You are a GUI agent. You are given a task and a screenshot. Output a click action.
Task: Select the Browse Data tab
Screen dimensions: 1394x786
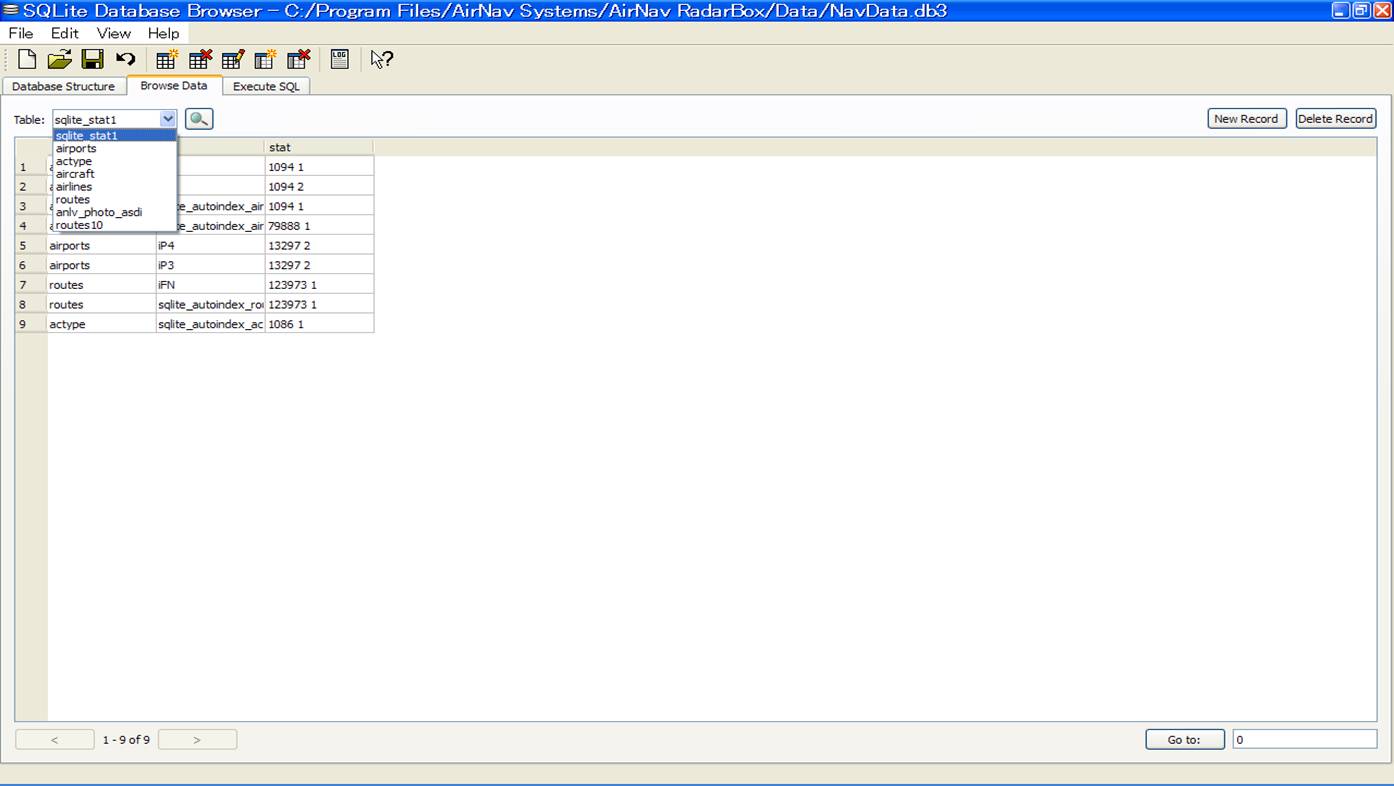174,85
